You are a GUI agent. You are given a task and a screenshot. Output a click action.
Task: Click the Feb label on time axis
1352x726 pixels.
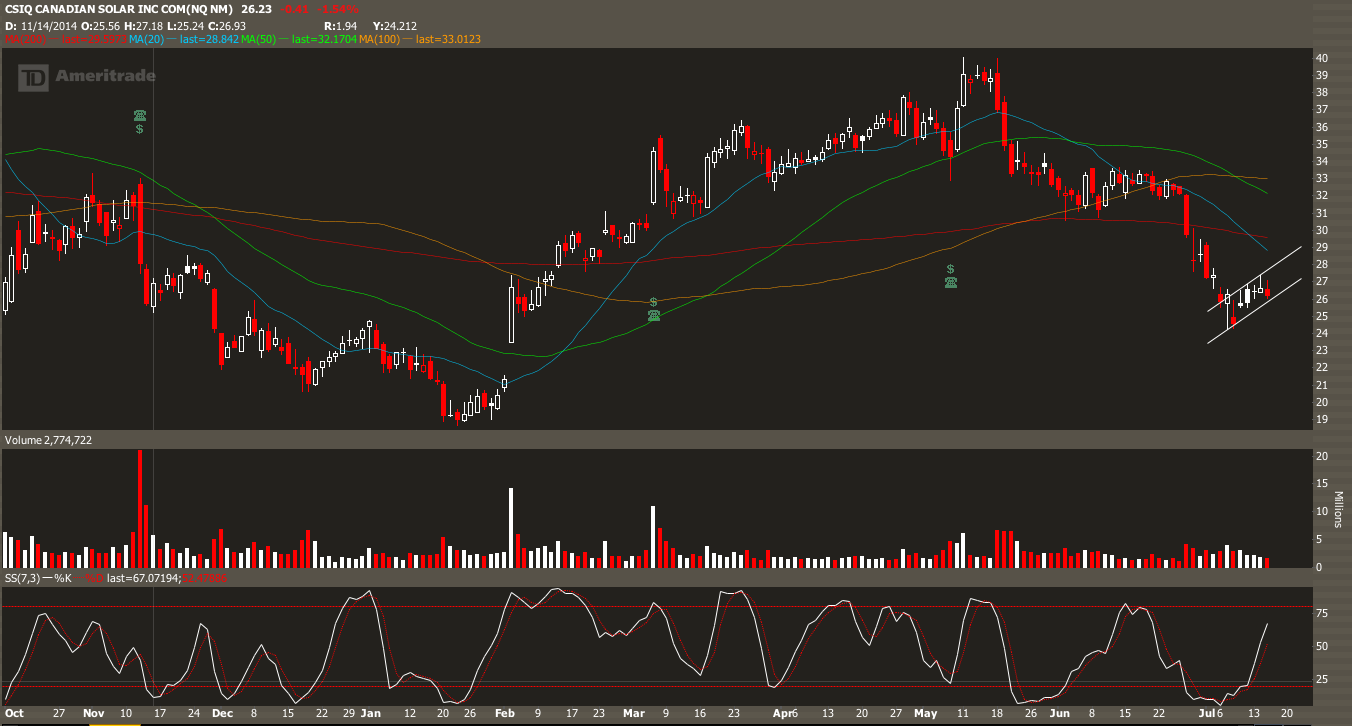tap(505, 715)
